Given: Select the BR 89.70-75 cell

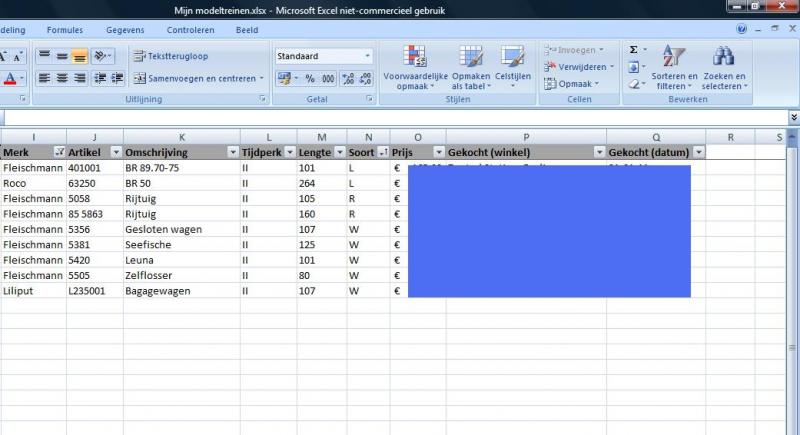Looking at the screenshot, I should coord(182,168).
